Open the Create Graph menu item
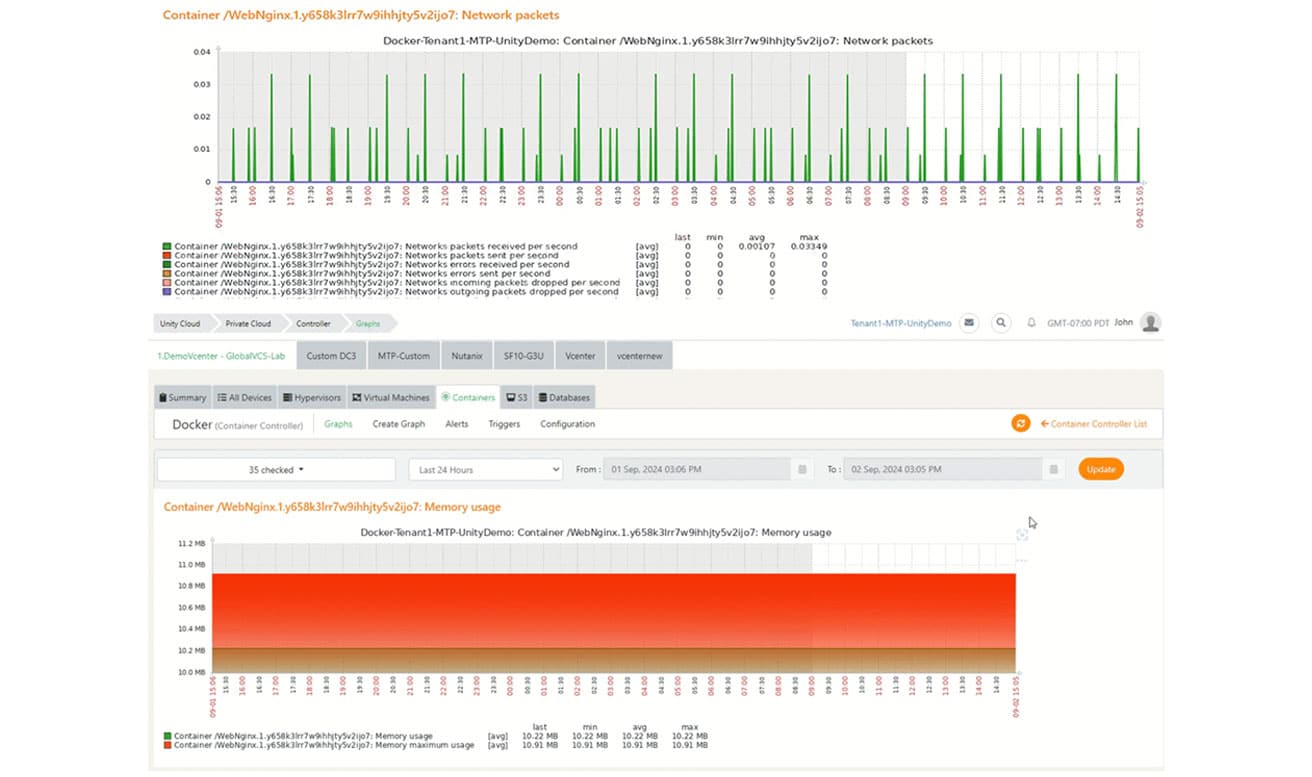Viewport: 1312px width, 777px height. (398, 424)
